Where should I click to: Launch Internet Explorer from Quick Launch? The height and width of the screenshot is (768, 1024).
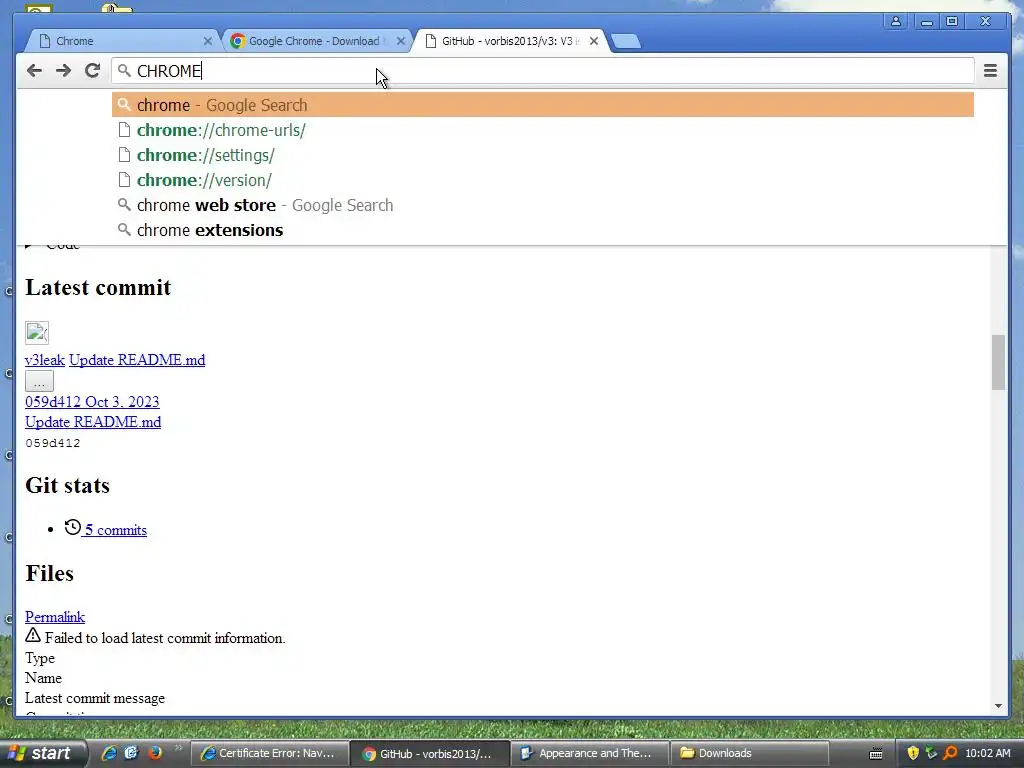pyautogui.click(x=109, y=753)
